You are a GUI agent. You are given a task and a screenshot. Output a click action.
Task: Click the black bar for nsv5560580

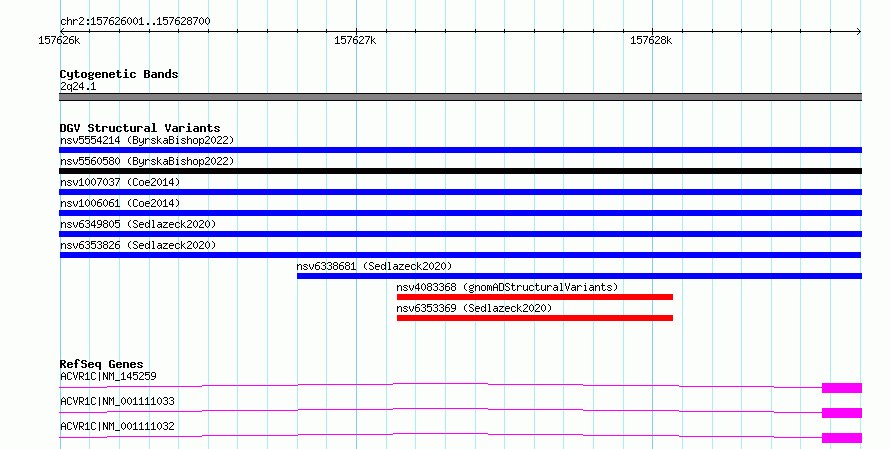(460, 171)
